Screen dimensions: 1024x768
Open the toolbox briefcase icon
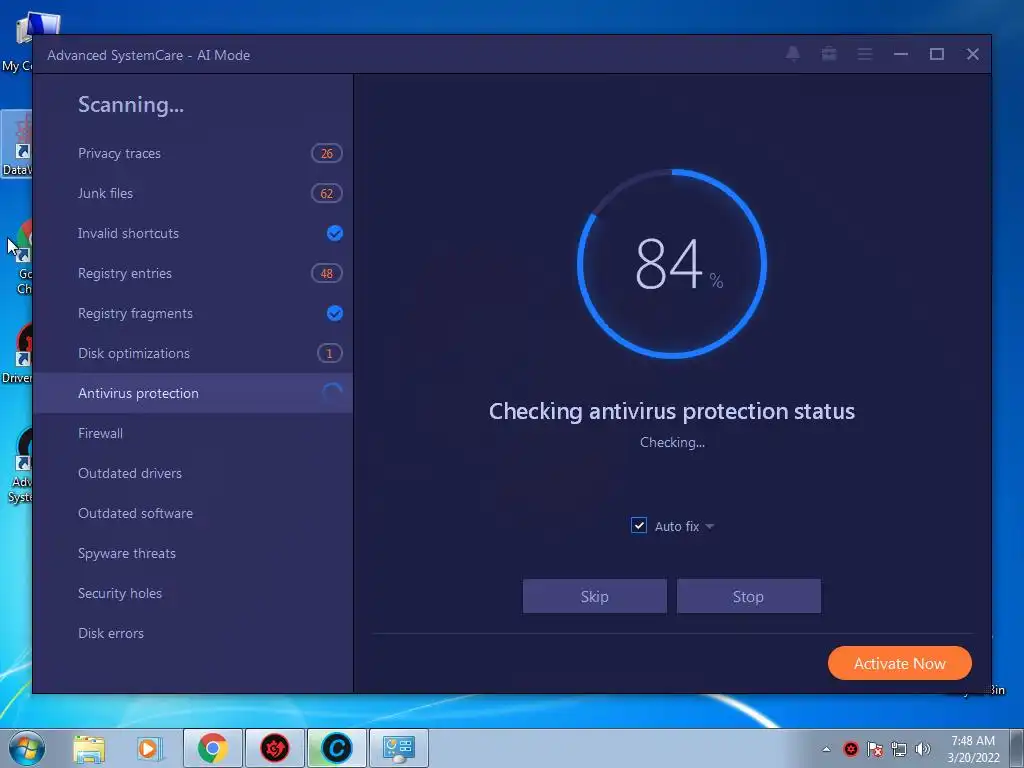[x=829, y=54]
